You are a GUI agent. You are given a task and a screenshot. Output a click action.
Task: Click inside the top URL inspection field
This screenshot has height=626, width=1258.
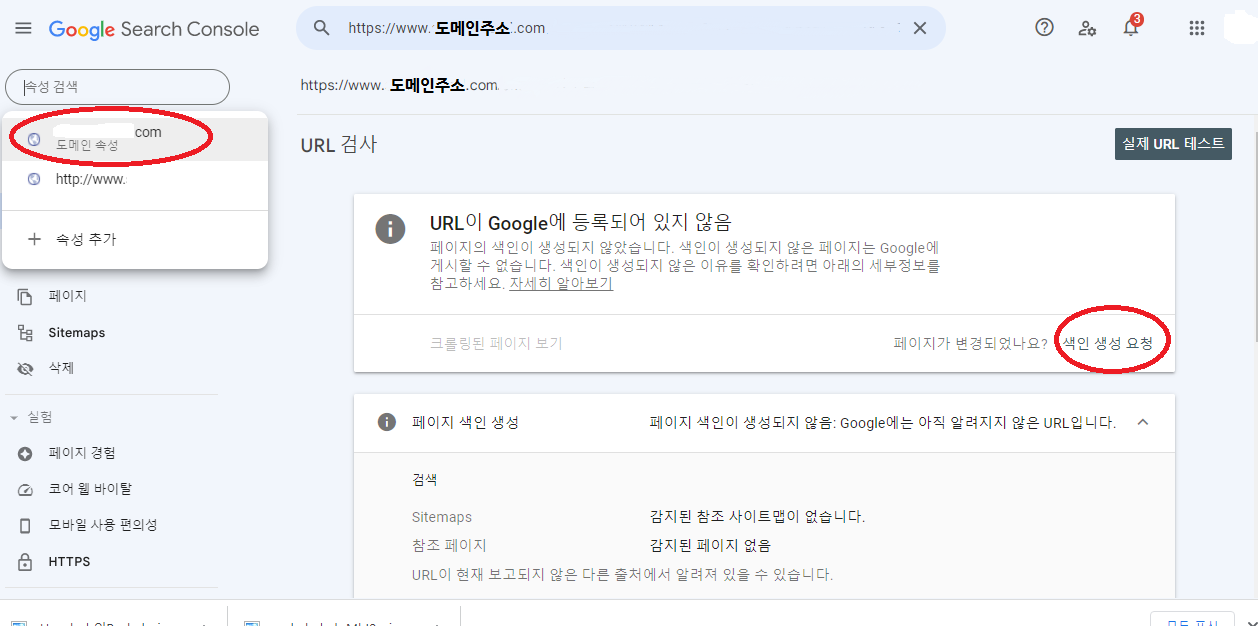point(620,28)
